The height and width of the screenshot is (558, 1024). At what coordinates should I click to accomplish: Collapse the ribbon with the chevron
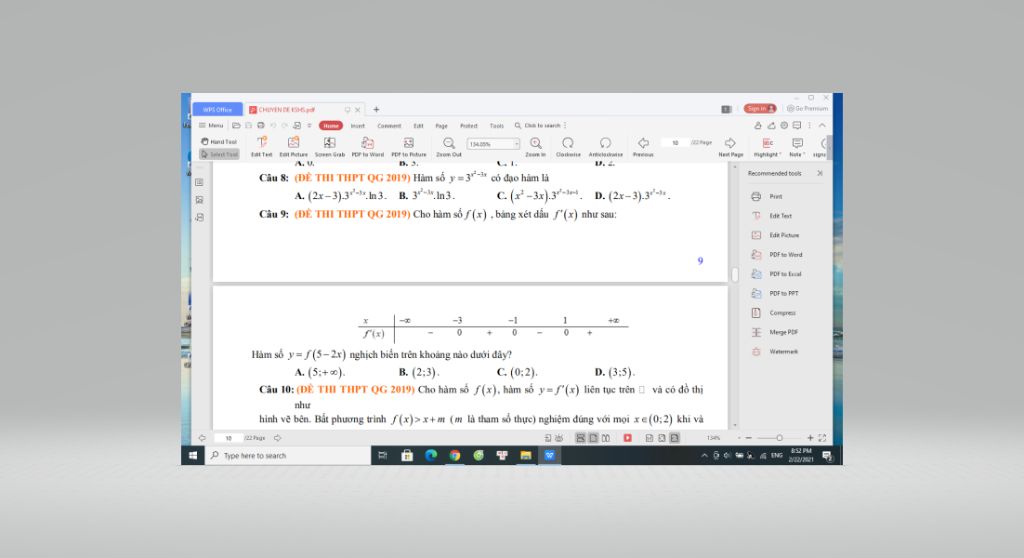point(822,125)
